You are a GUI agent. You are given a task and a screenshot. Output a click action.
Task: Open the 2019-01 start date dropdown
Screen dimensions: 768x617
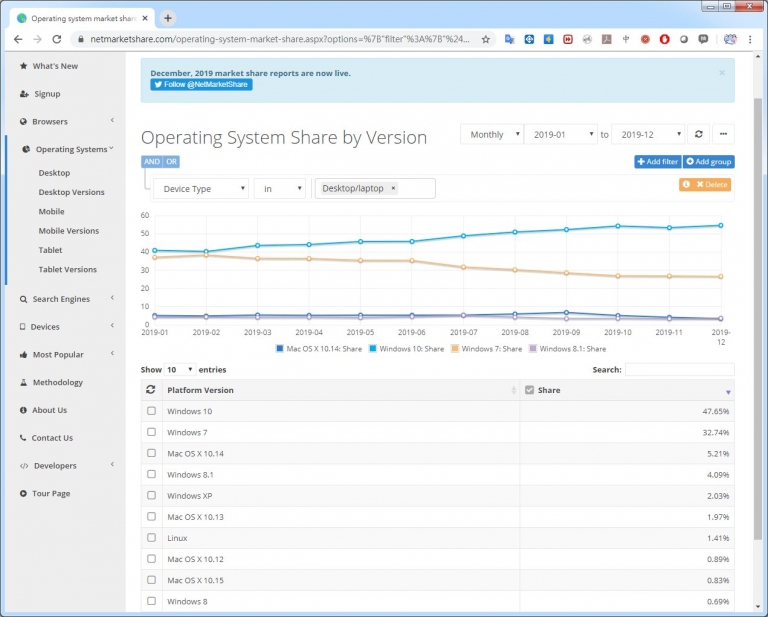pyautogui.click(x=561, y=134)
